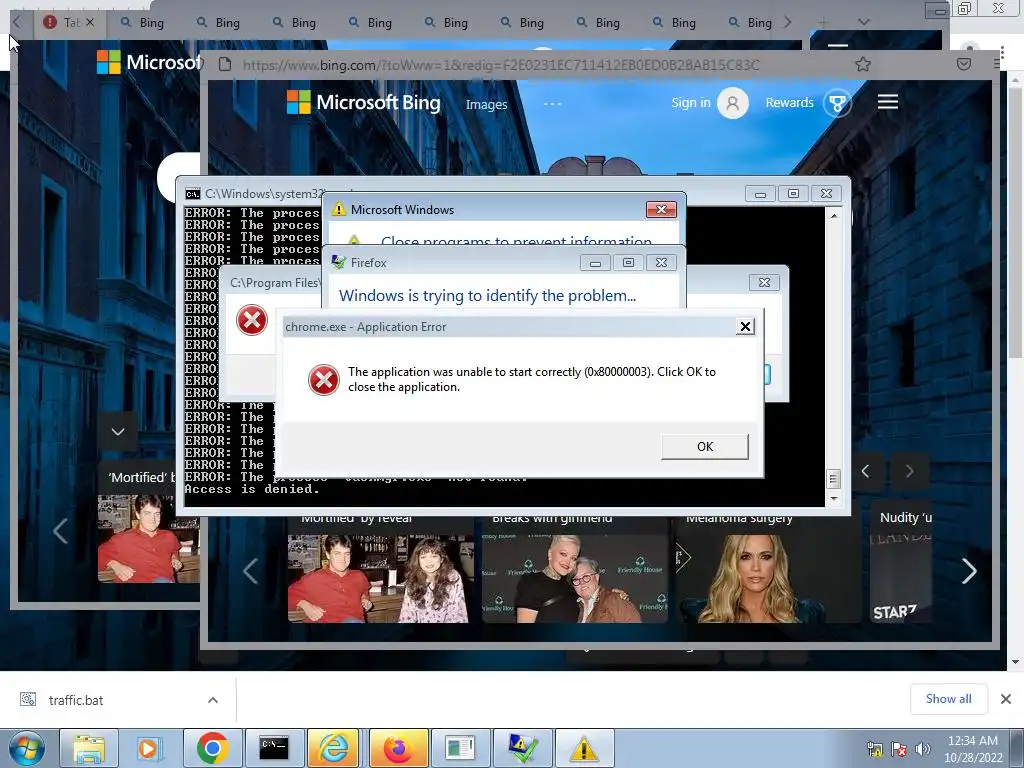Click the red error icon in Program Files dialog
This screenshot has width=1024, height=768.
click(251, 320)
